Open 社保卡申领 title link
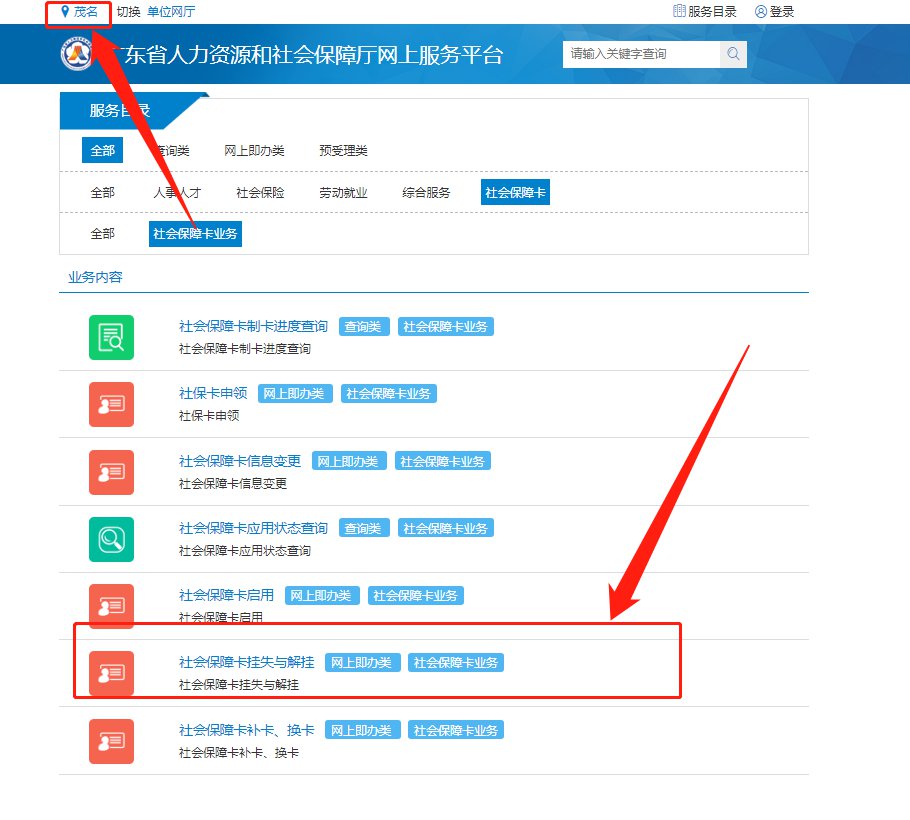The height and width of the screenshot is (820, 910). click(213, 393)
